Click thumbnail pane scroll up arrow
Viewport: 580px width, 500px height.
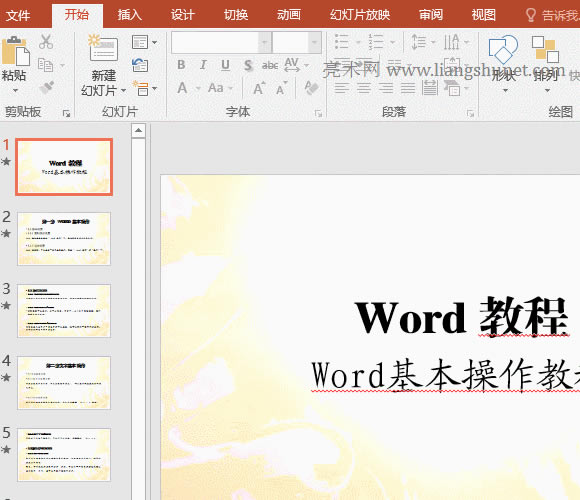pyautogui.click(x=138, y=130)
